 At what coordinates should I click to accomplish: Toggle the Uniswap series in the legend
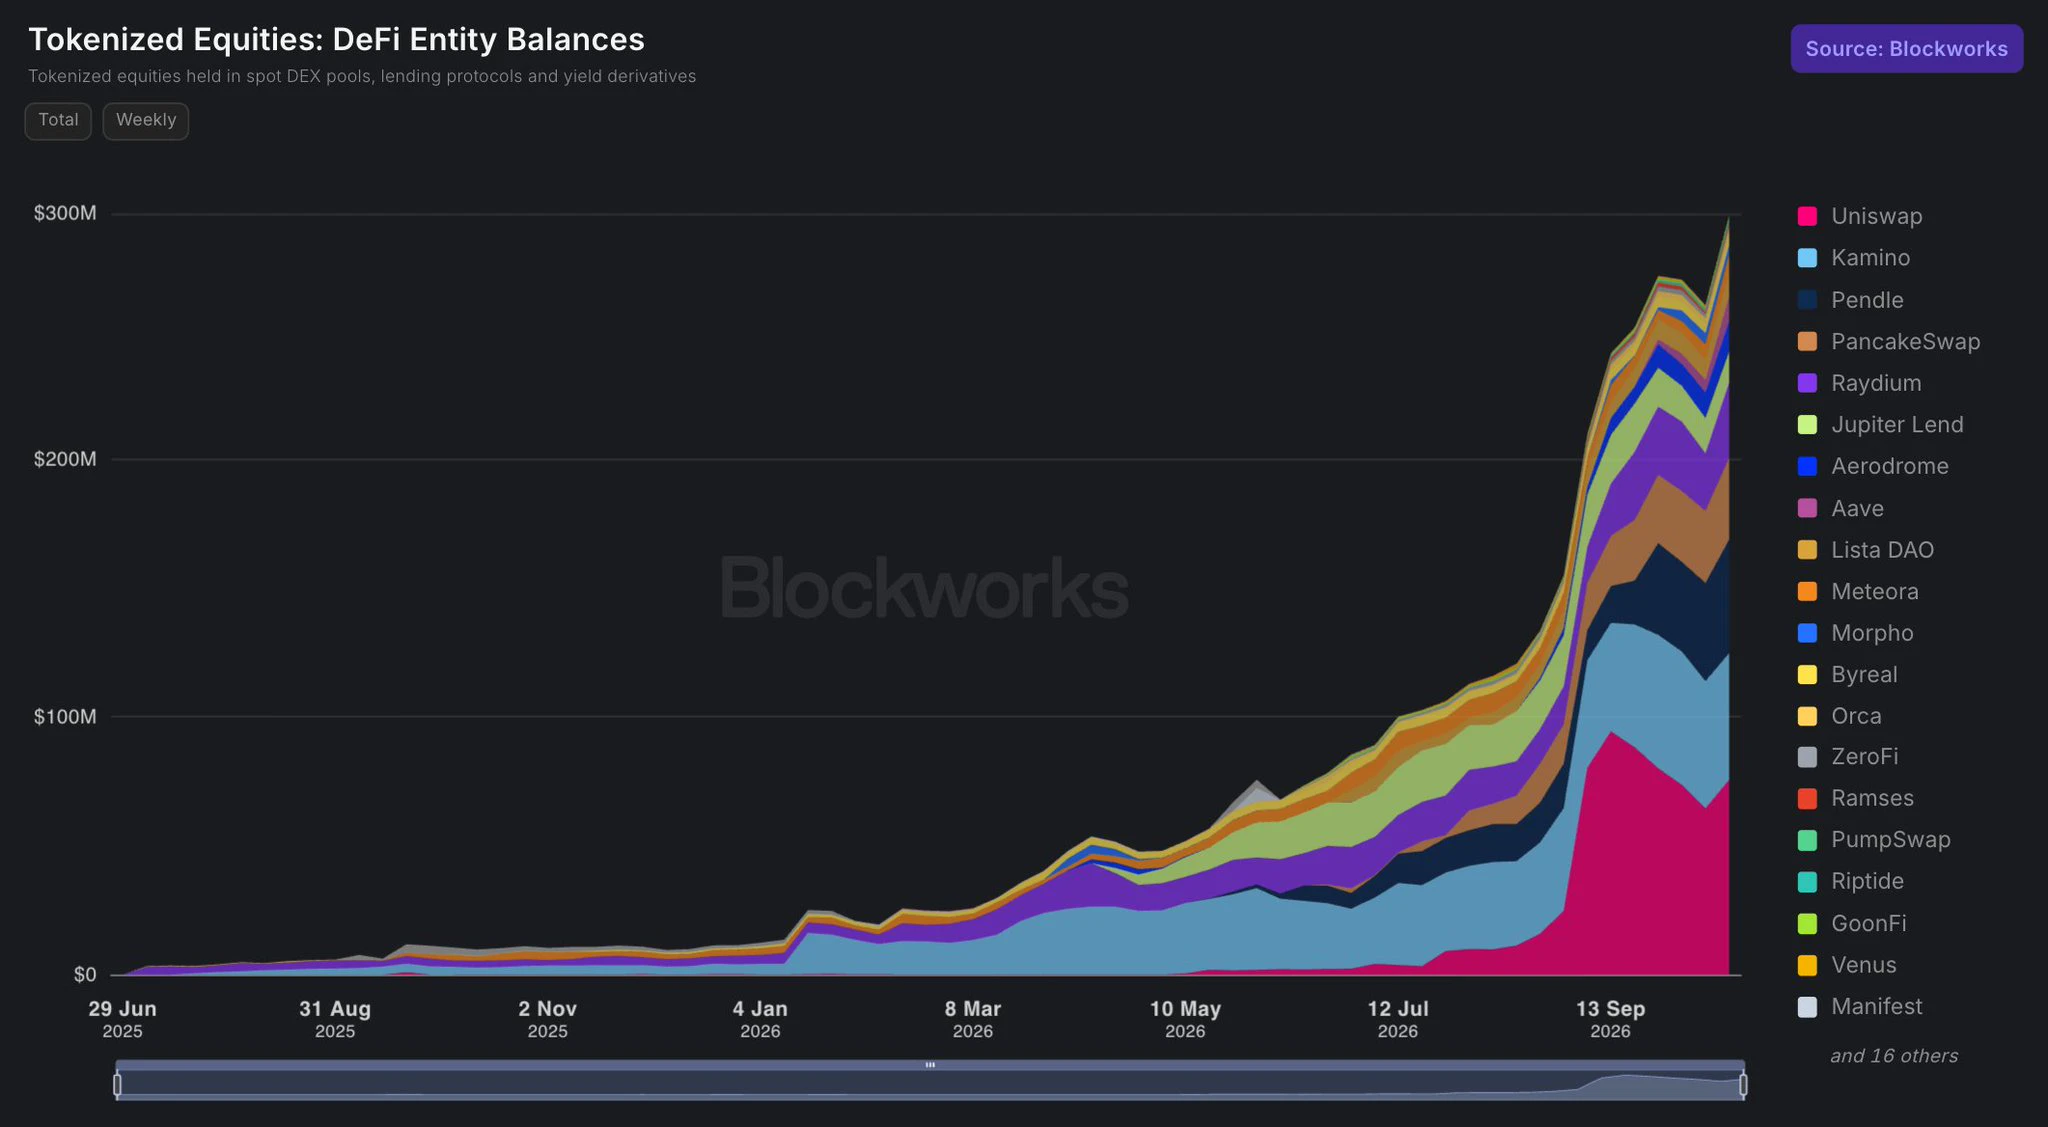click(1859, 216)
